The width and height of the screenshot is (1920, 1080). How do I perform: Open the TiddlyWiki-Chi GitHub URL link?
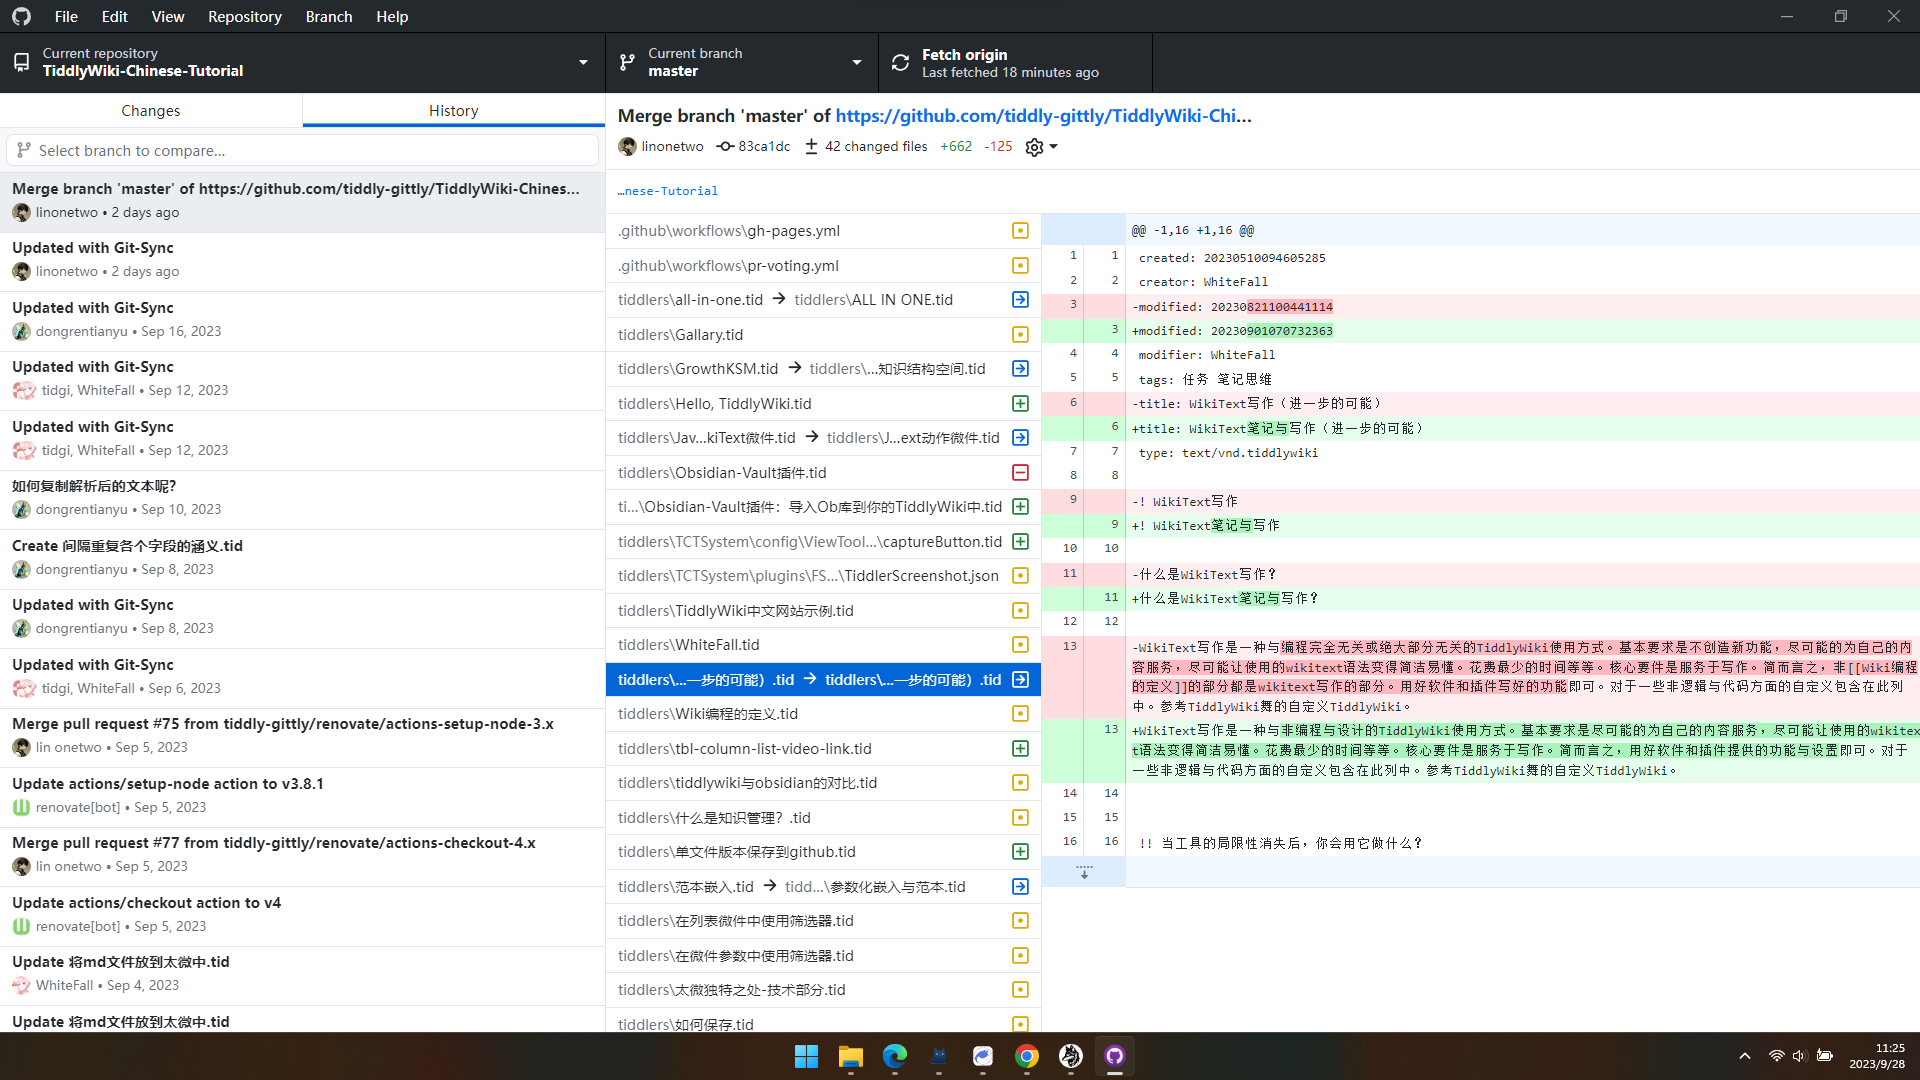1043,116
